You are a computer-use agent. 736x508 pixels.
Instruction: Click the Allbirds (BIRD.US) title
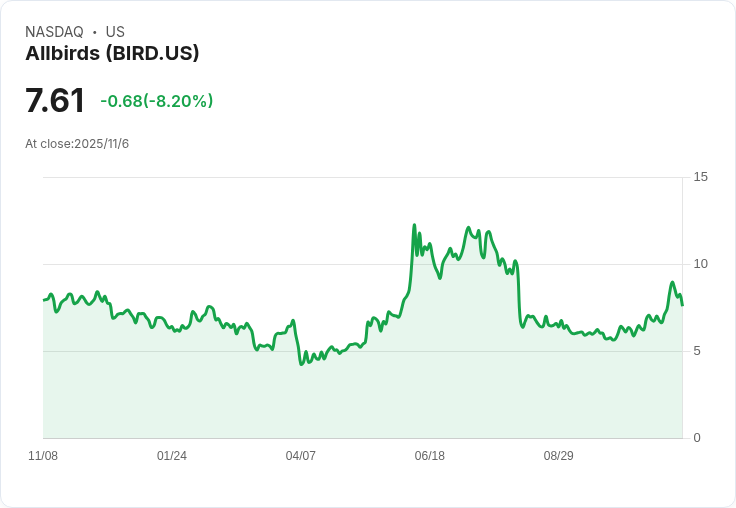(112, 54)
